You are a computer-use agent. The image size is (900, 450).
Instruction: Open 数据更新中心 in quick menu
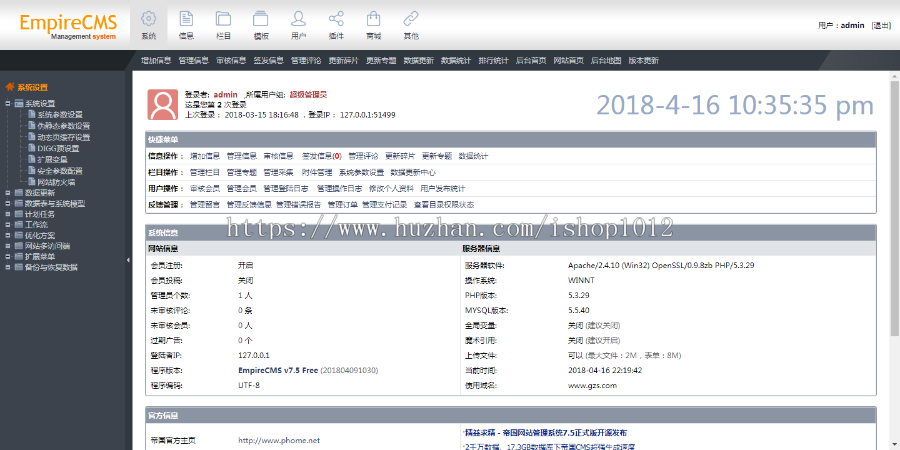[x=413, y=172]
